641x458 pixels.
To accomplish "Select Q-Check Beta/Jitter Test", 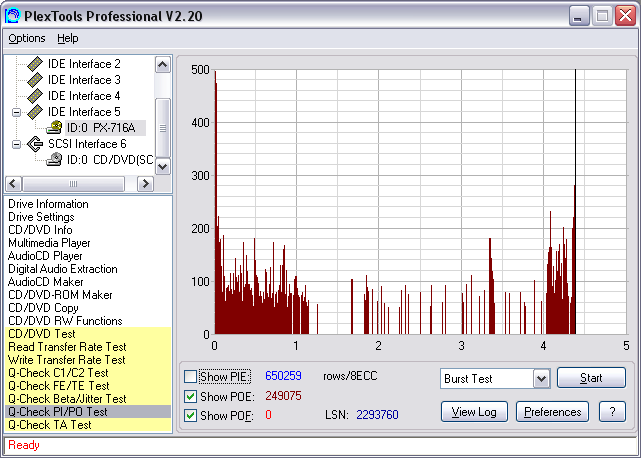I will click(88, 399).
